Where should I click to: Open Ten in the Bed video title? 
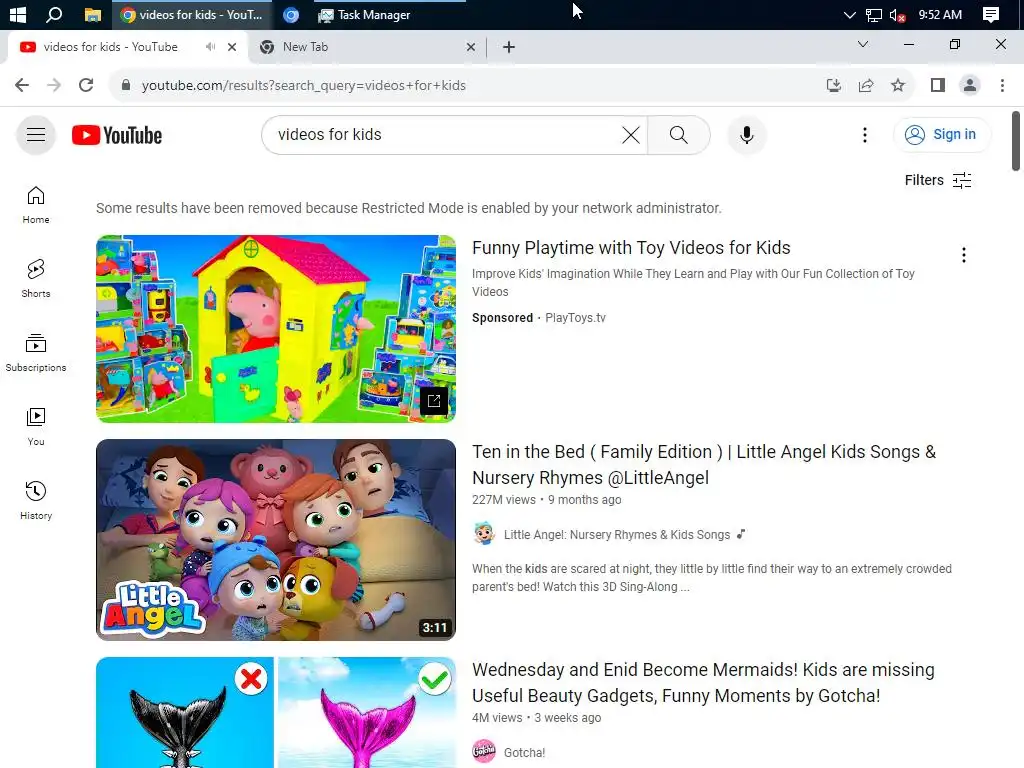coord(704,465)
